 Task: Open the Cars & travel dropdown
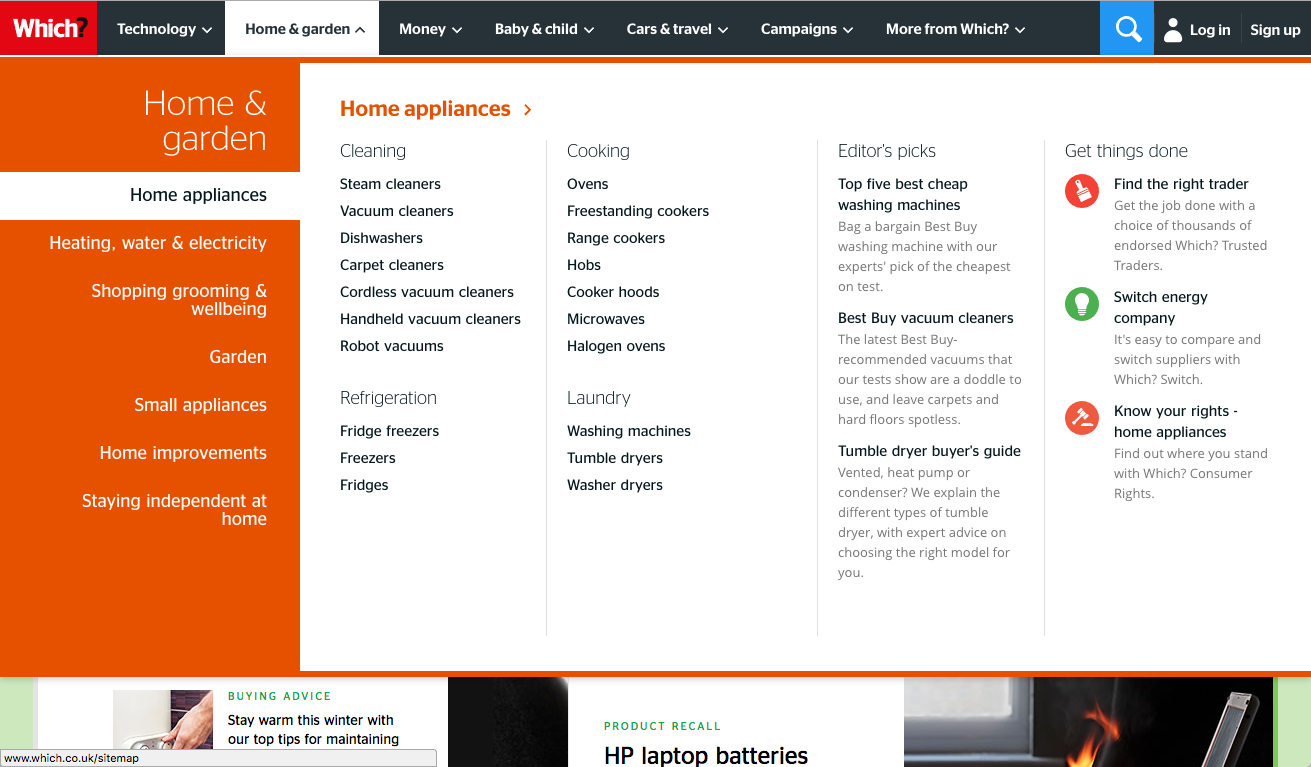[677, 29]
